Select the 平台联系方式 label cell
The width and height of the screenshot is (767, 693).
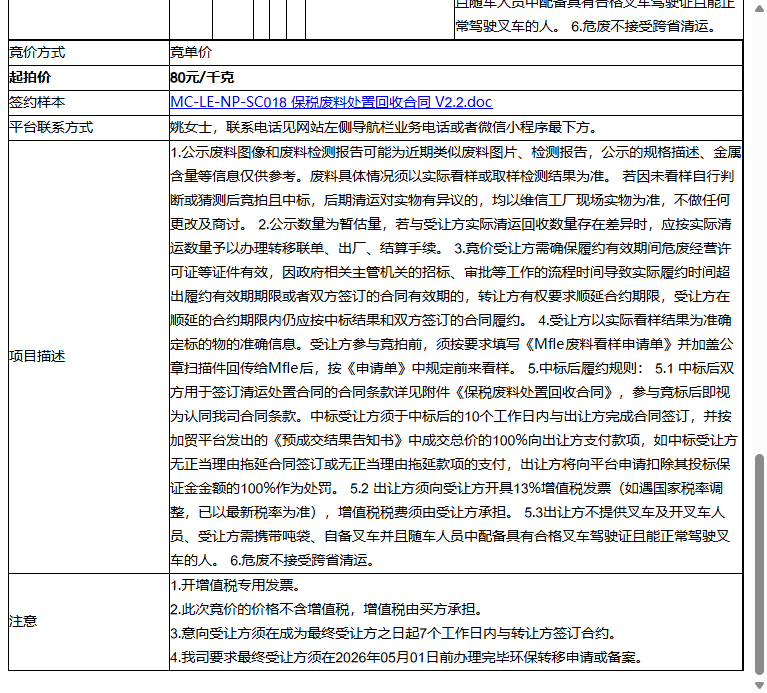89,127
